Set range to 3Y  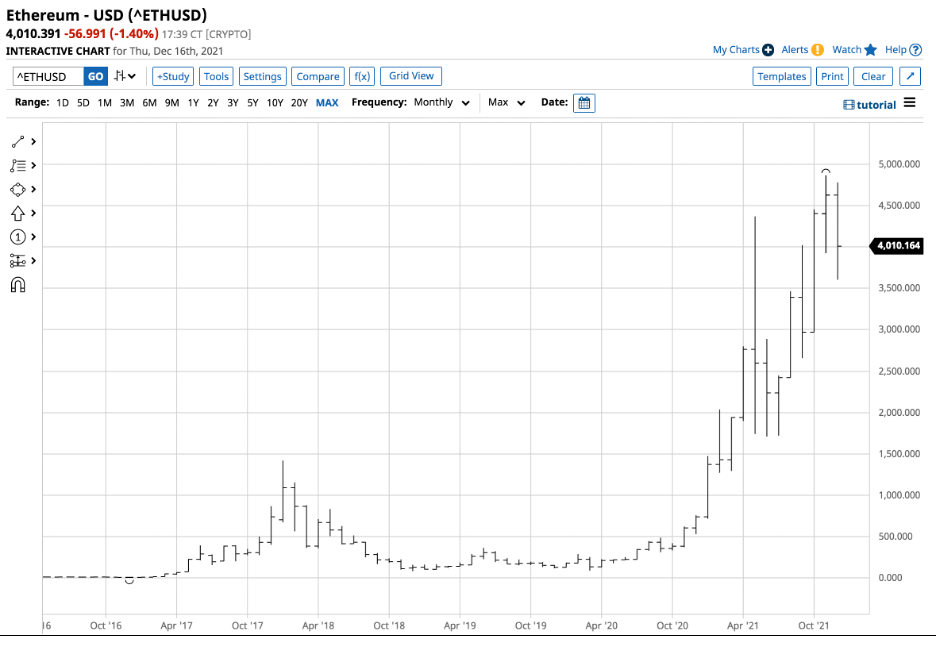click(x=233, y=103)
